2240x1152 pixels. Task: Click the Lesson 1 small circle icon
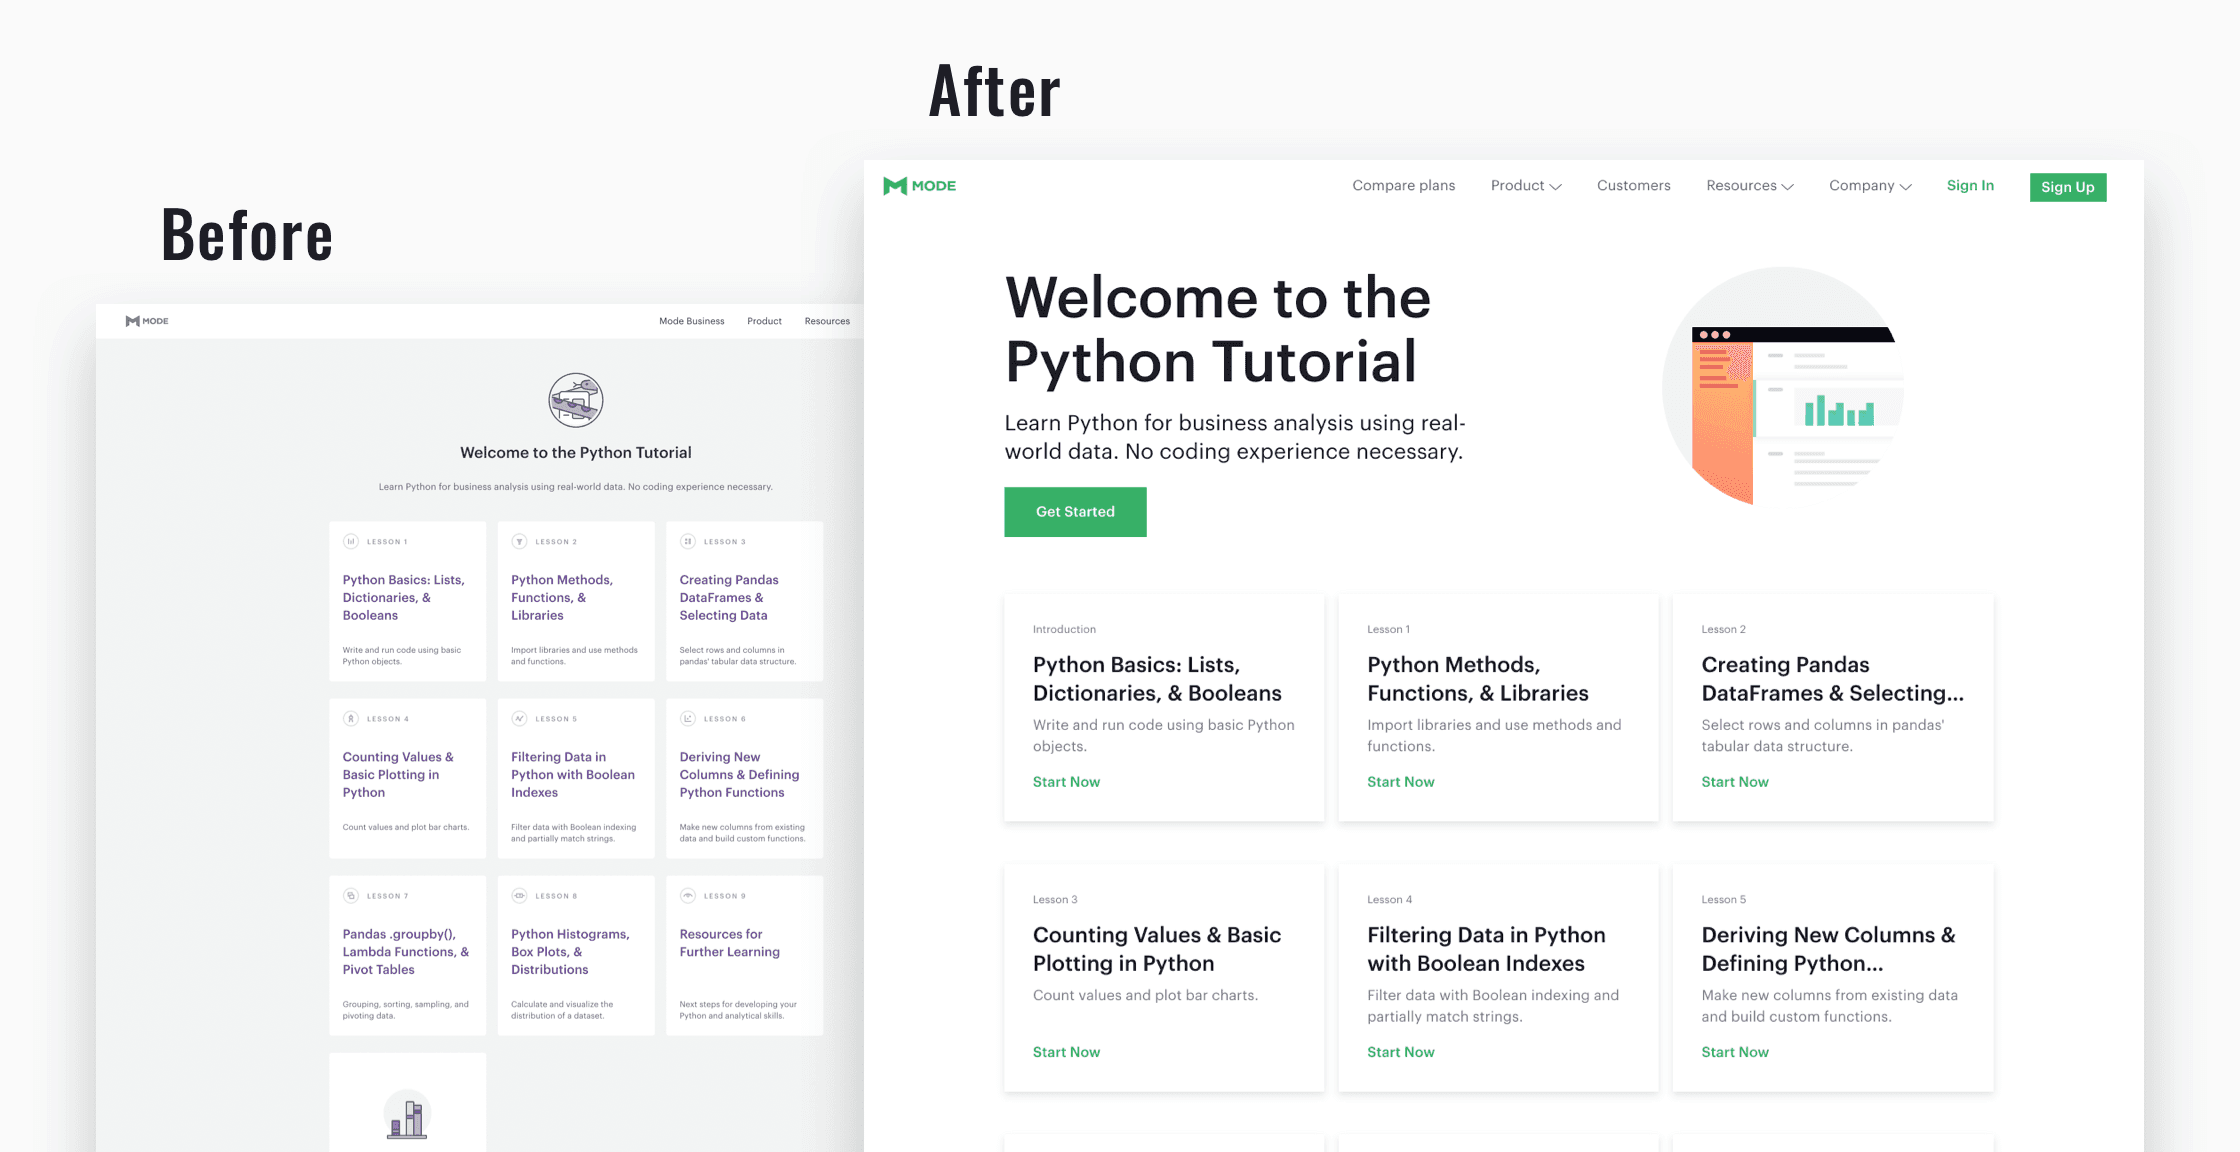coord(351,542)
